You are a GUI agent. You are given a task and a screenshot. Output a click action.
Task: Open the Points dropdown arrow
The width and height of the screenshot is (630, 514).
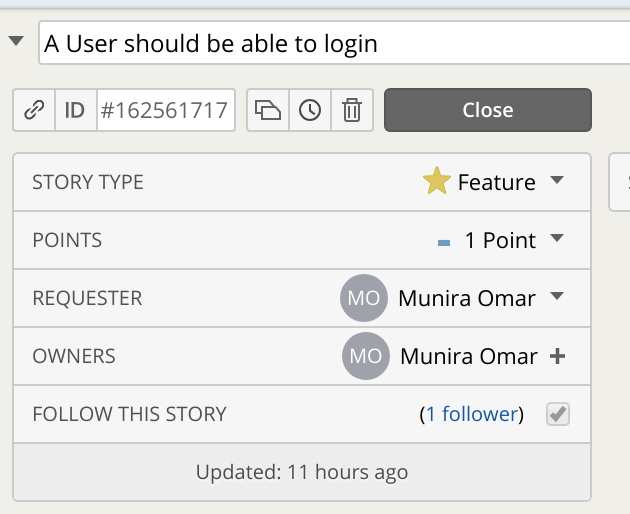click(558, 239)
